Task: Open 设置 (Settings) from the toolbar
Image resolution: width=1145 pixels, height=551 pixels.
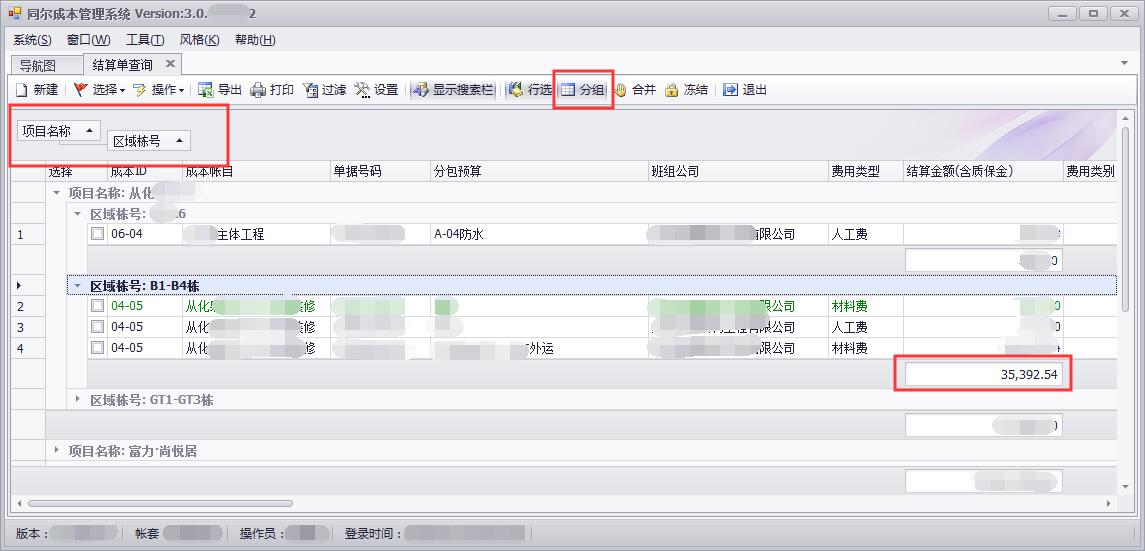Action: pos(363,90)
